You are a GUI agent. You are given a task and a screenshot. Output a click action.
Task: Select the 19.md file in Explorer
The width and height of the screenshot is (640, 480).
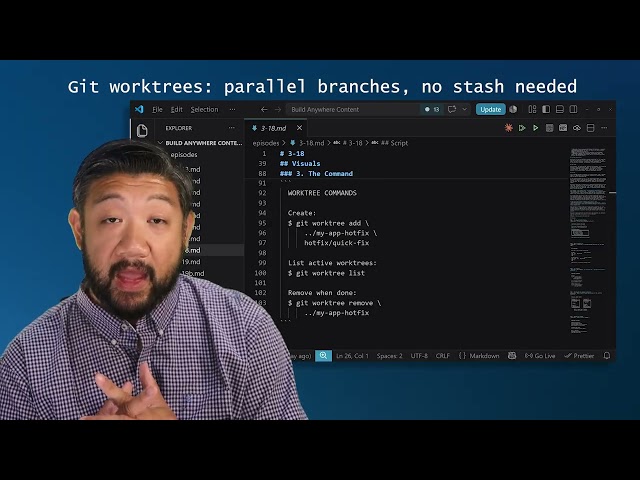pos(192,262)
